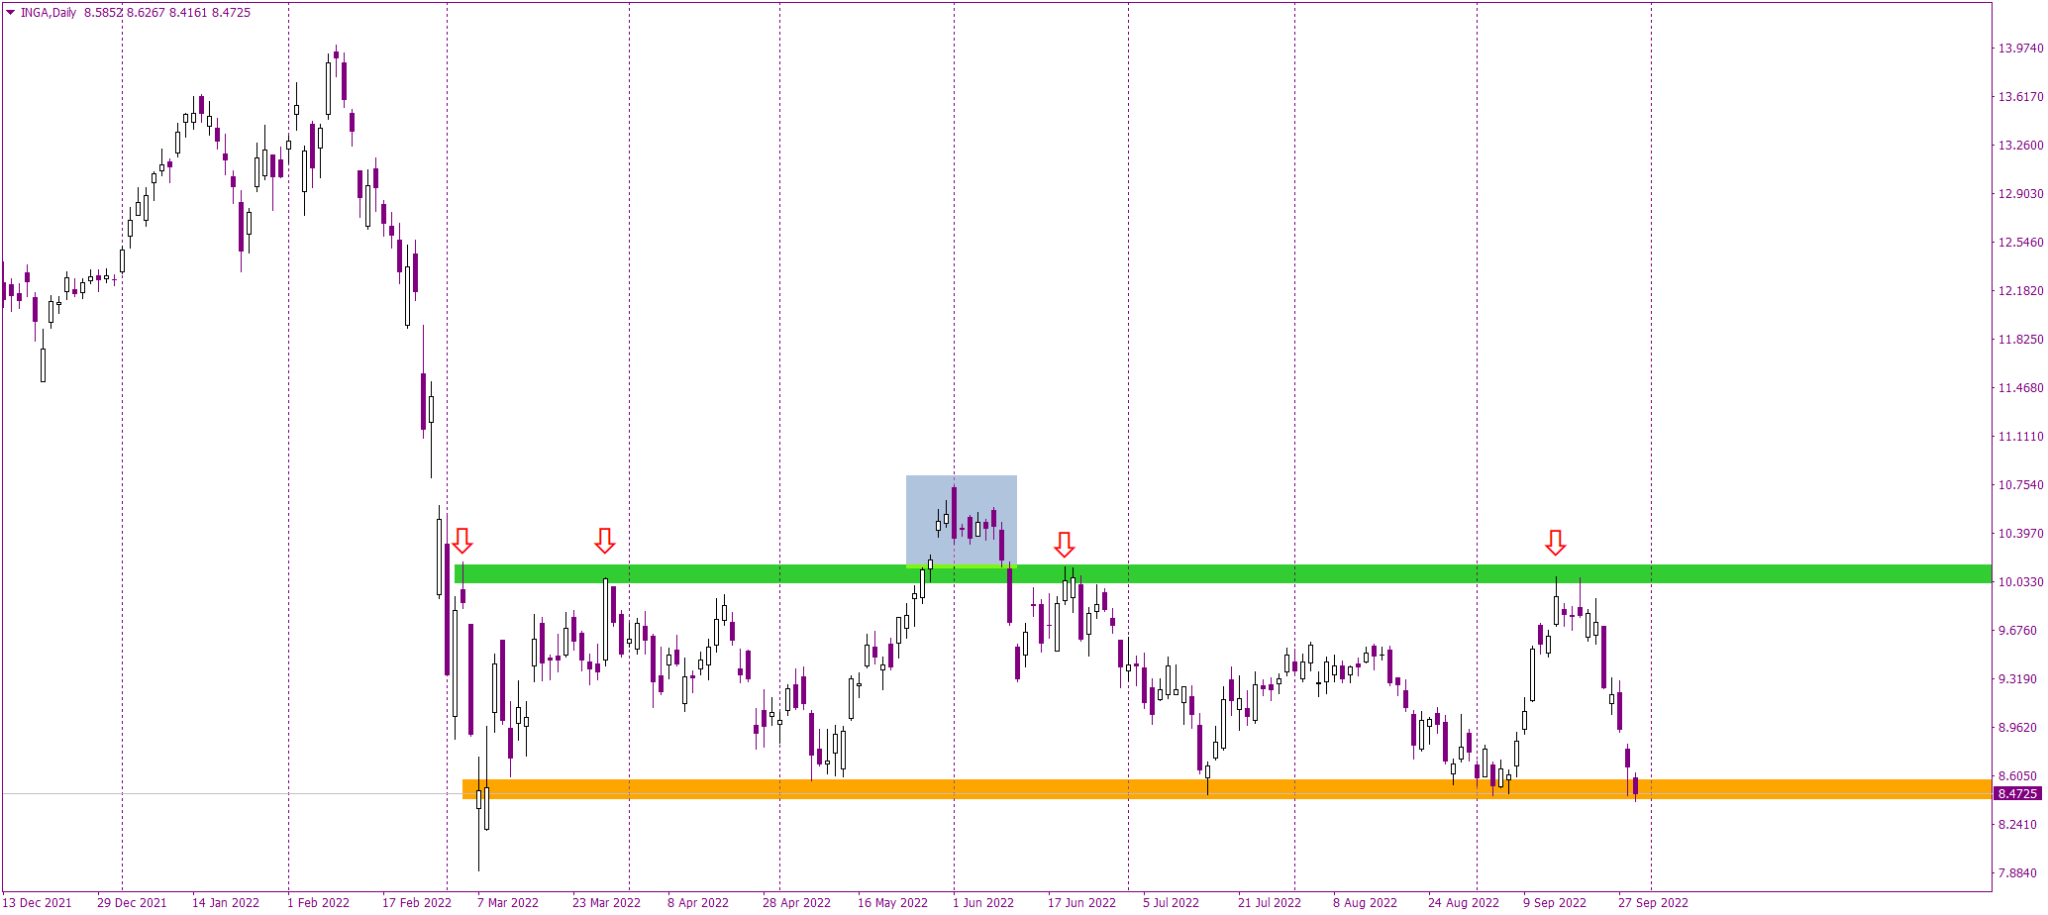This screenshot has height=915, width=2048.
Task: Click the 14 Jan 2022 date label
Action: (226, 903)
